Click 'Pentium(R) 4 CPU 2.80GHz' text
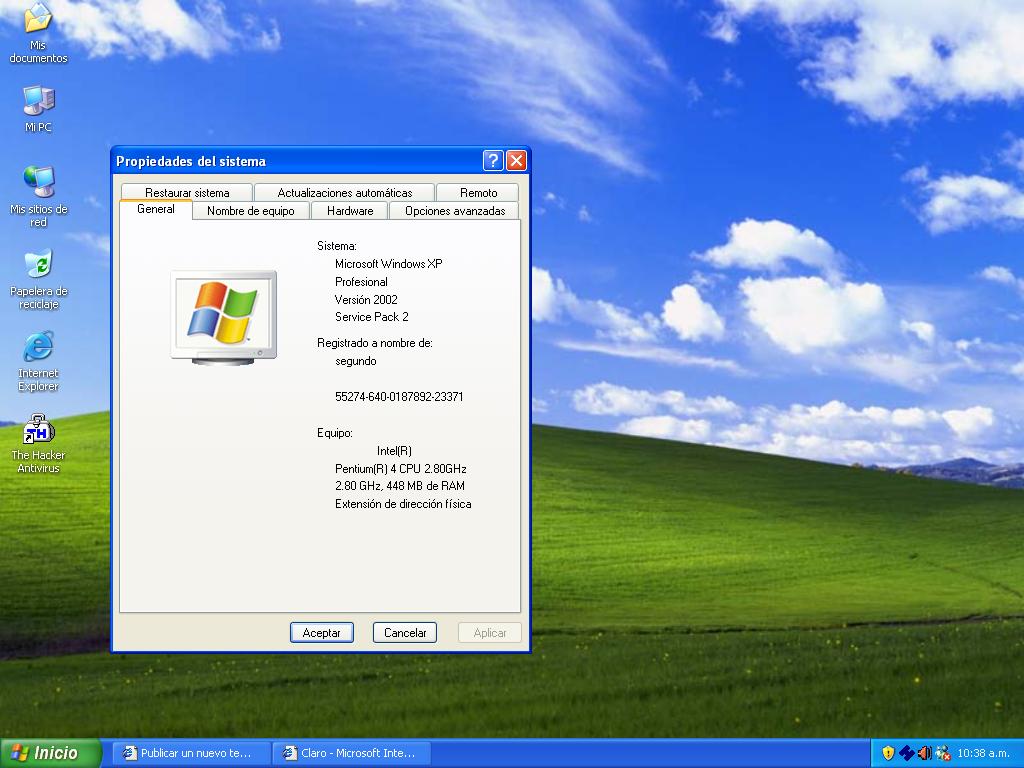The height and width of the screenshot is (768, 1024). [x=400, y=468]
